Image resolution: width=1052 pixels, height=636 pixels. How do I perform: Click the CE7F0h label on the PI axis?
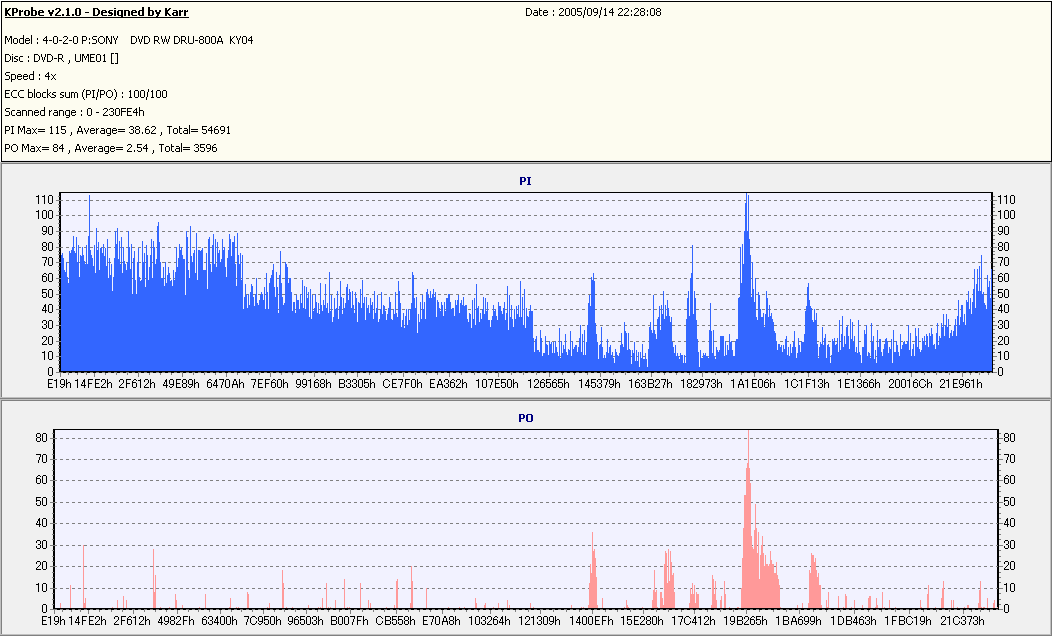tap(403, 384)
